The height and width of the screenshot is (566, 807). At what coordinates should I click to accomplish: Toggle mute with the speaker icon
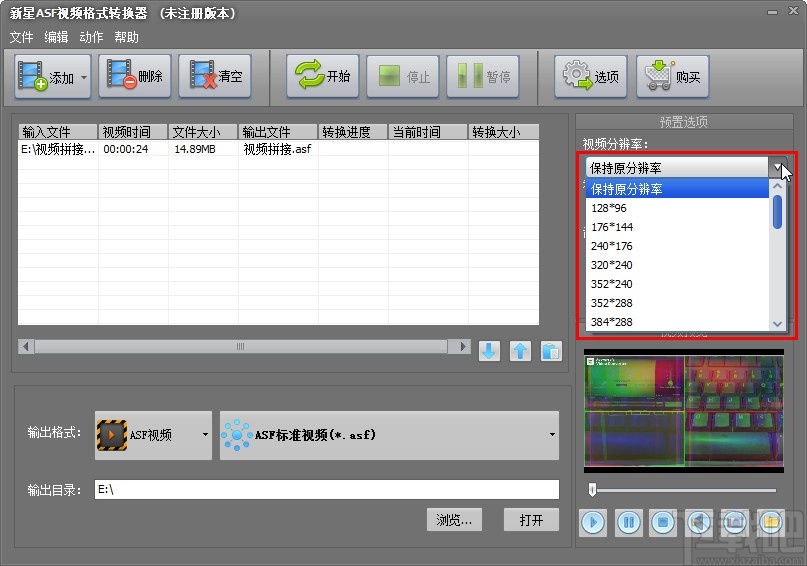[699, 521]
